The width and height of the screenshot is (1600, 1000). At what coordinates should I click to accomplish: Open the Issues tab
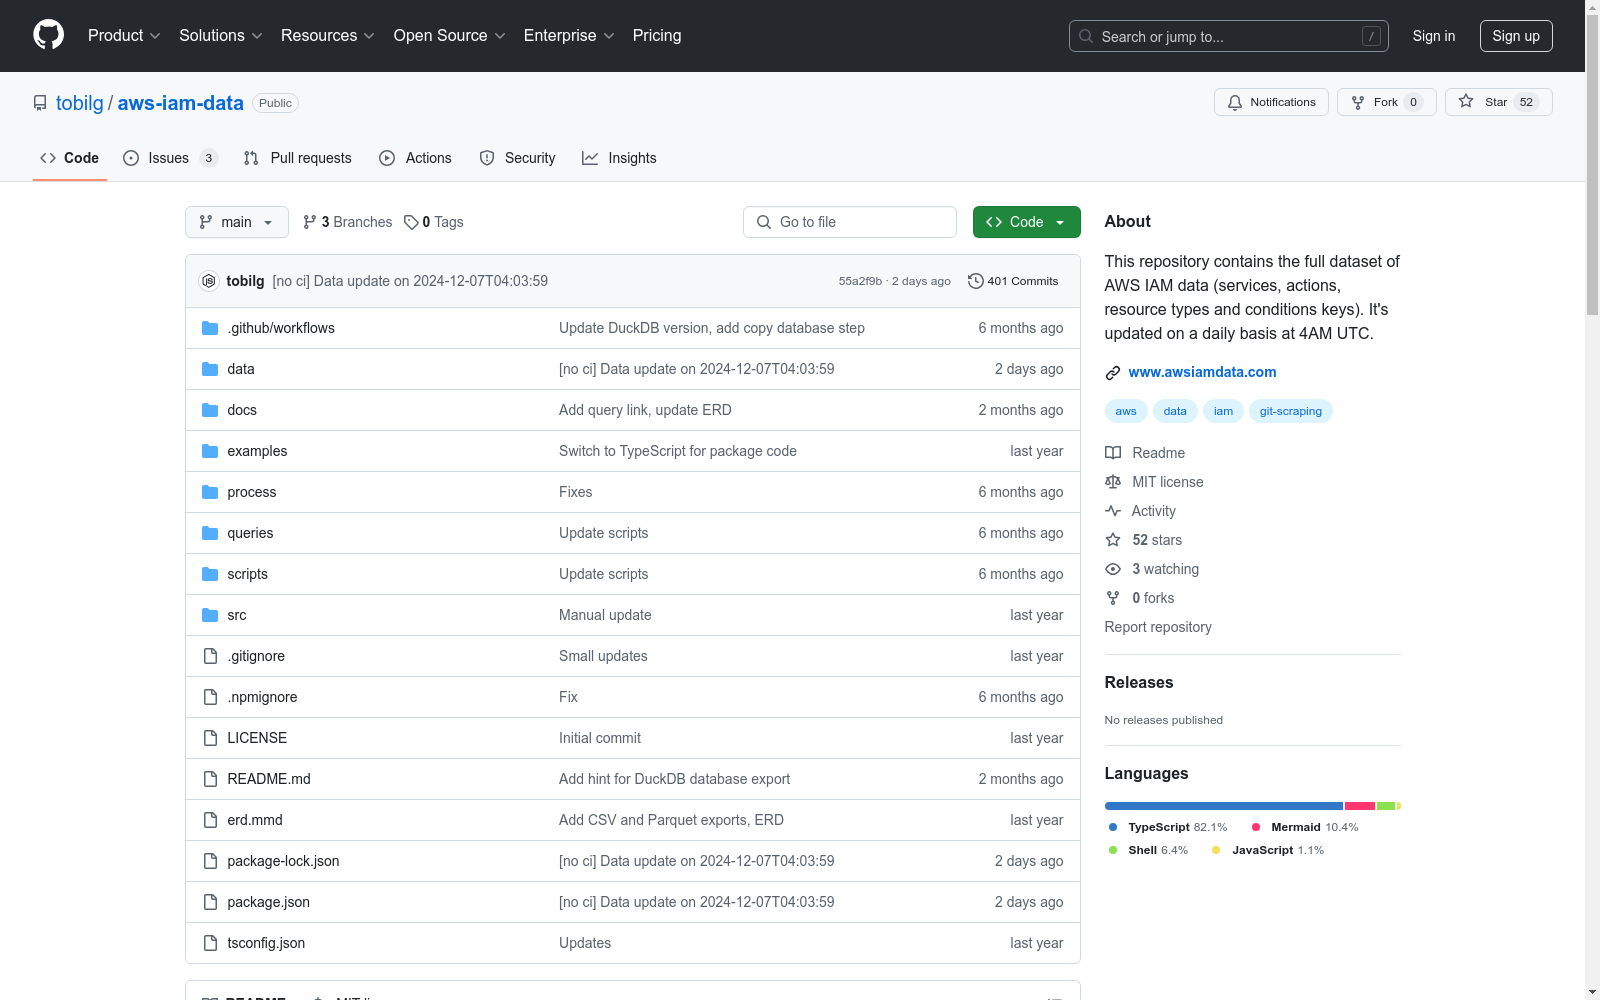[x=170, y=158]
